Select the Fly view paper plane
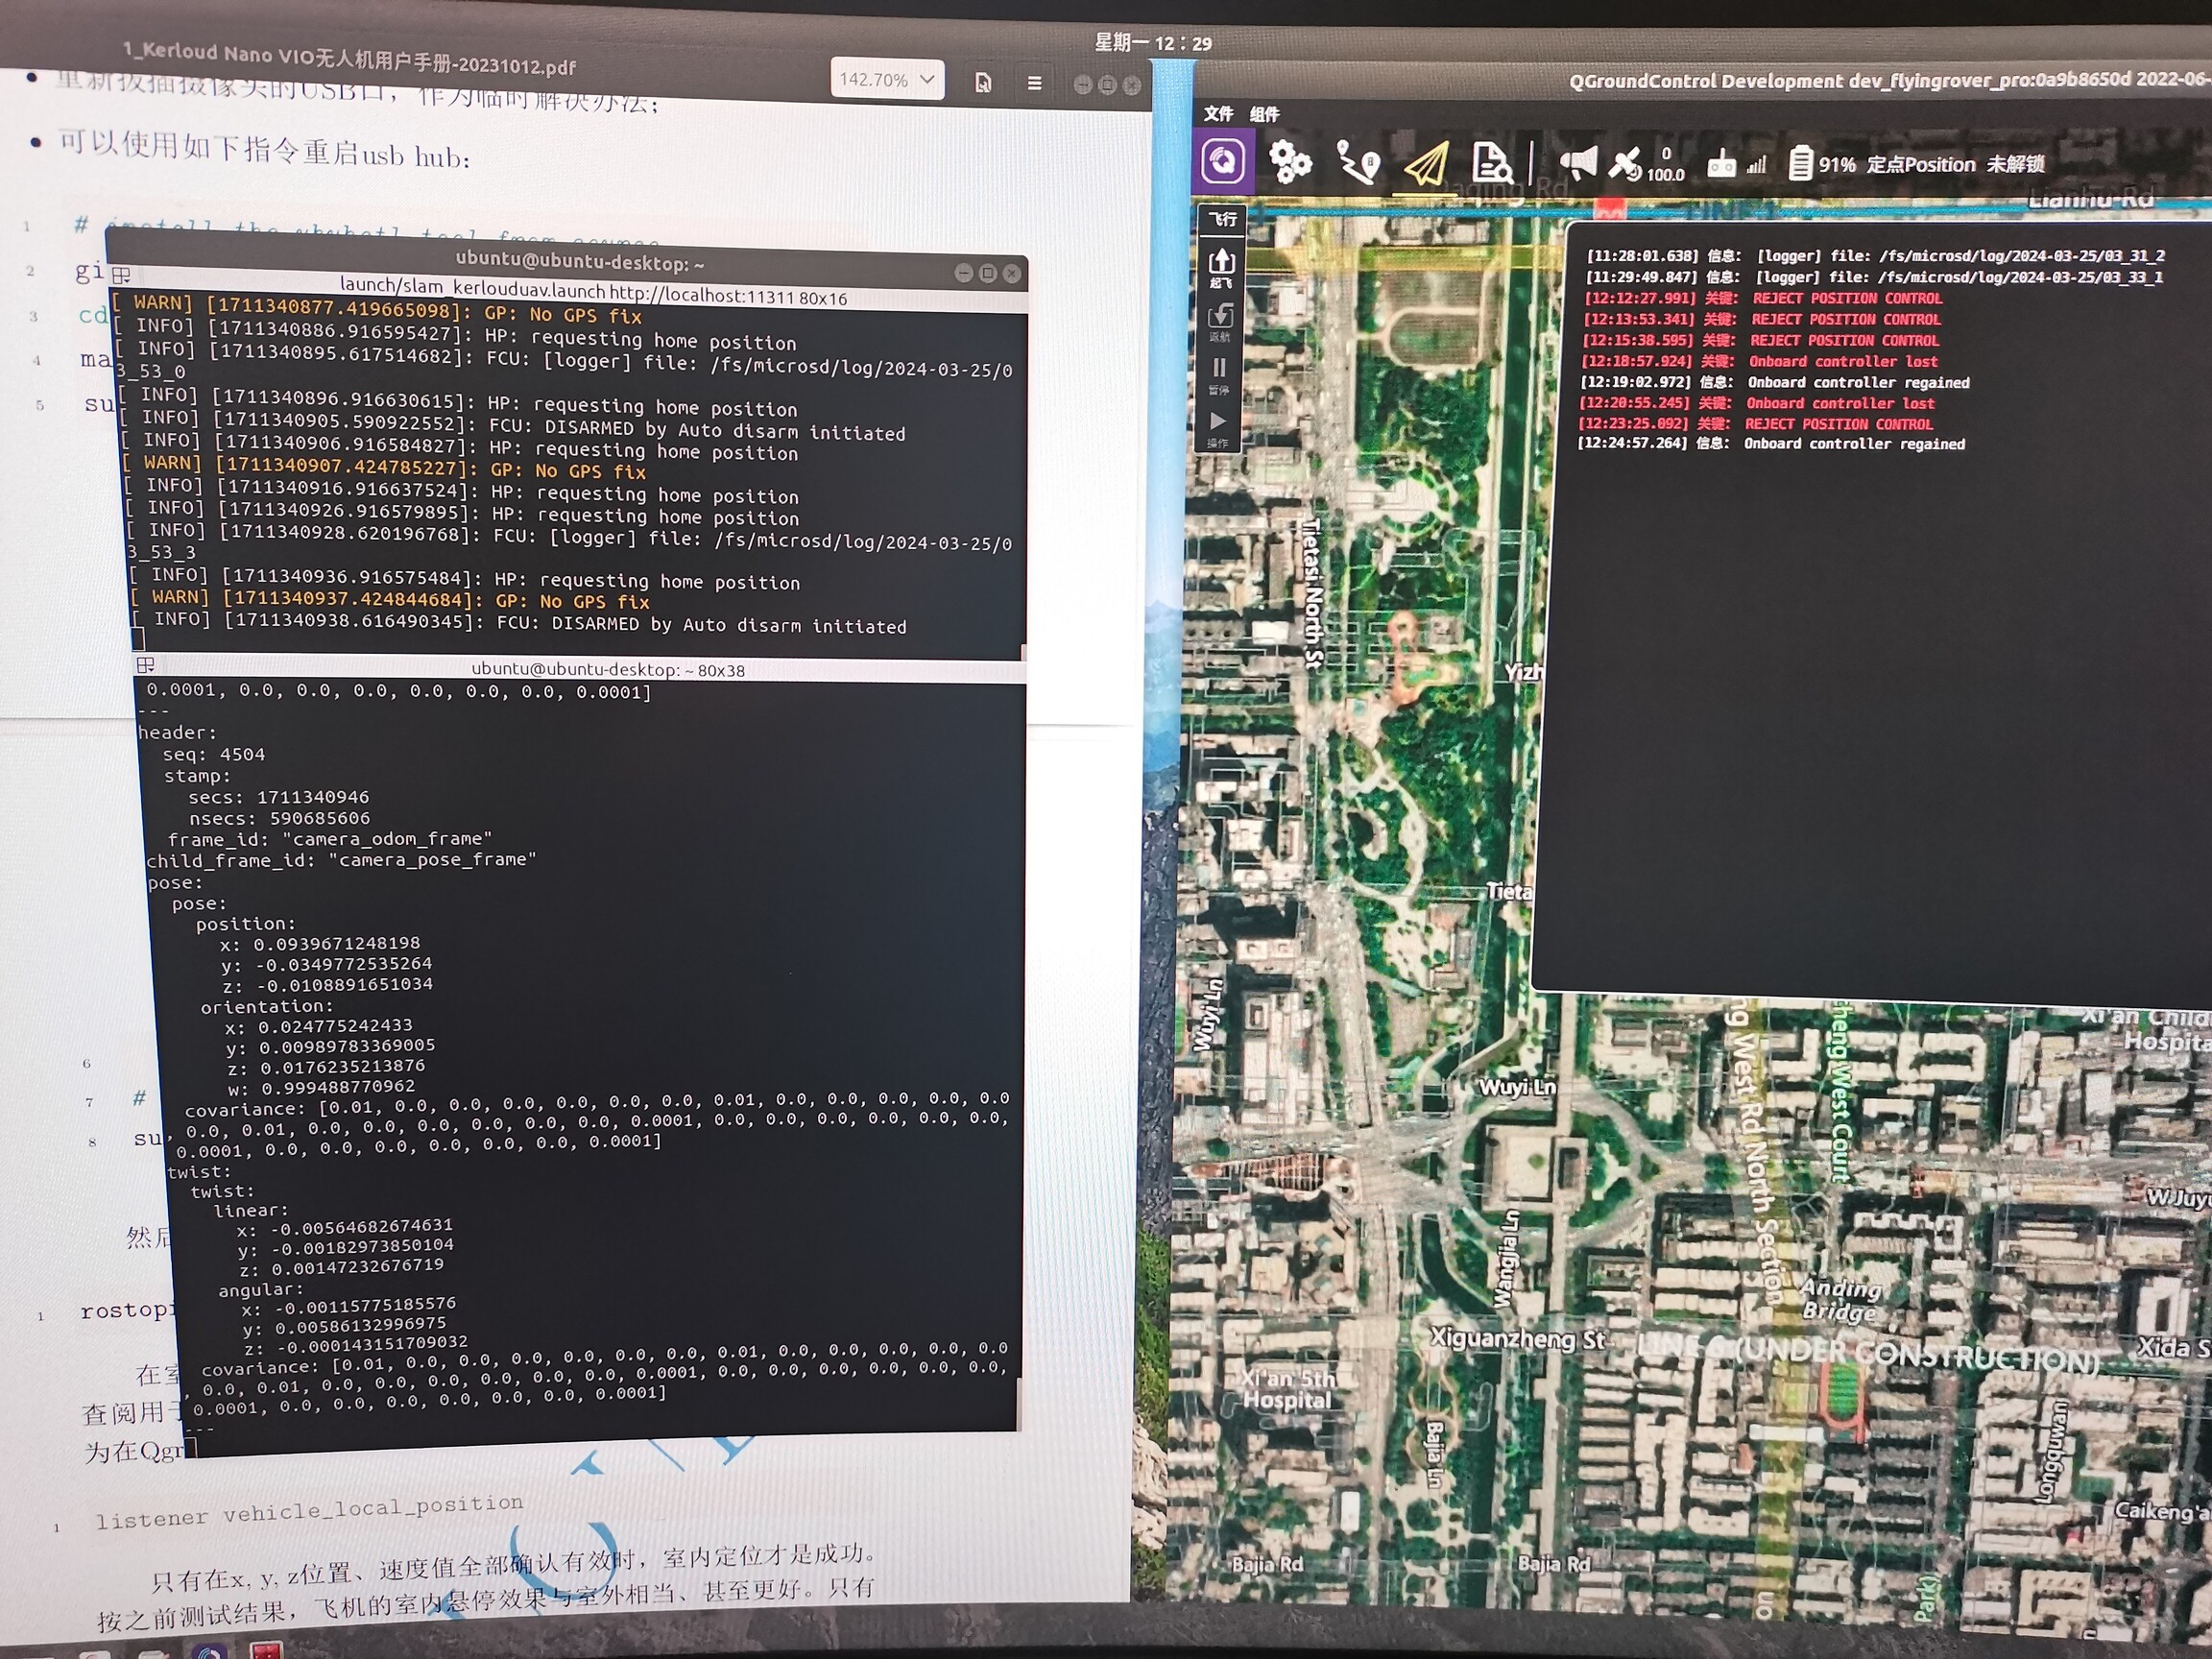This screenshot has width=2212, height=1659. pos(1427,164)
